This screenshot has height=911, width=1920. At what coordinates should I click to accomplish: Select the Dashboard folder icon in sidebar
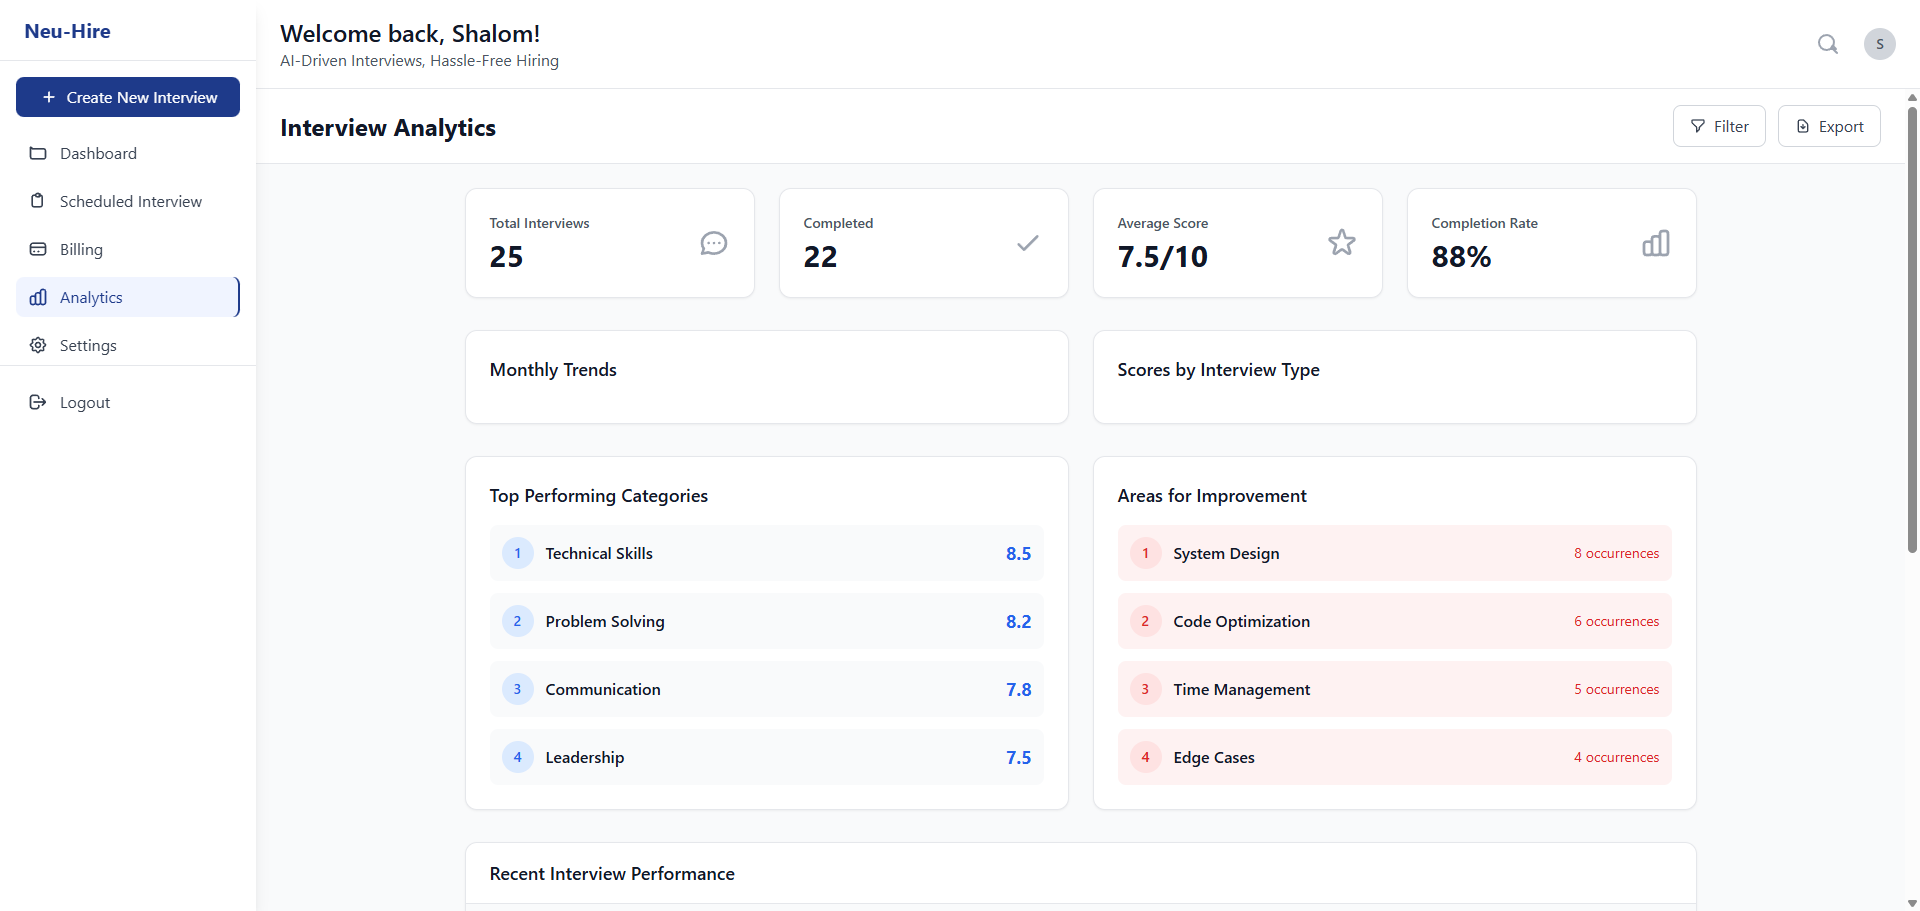coord(38,153)
